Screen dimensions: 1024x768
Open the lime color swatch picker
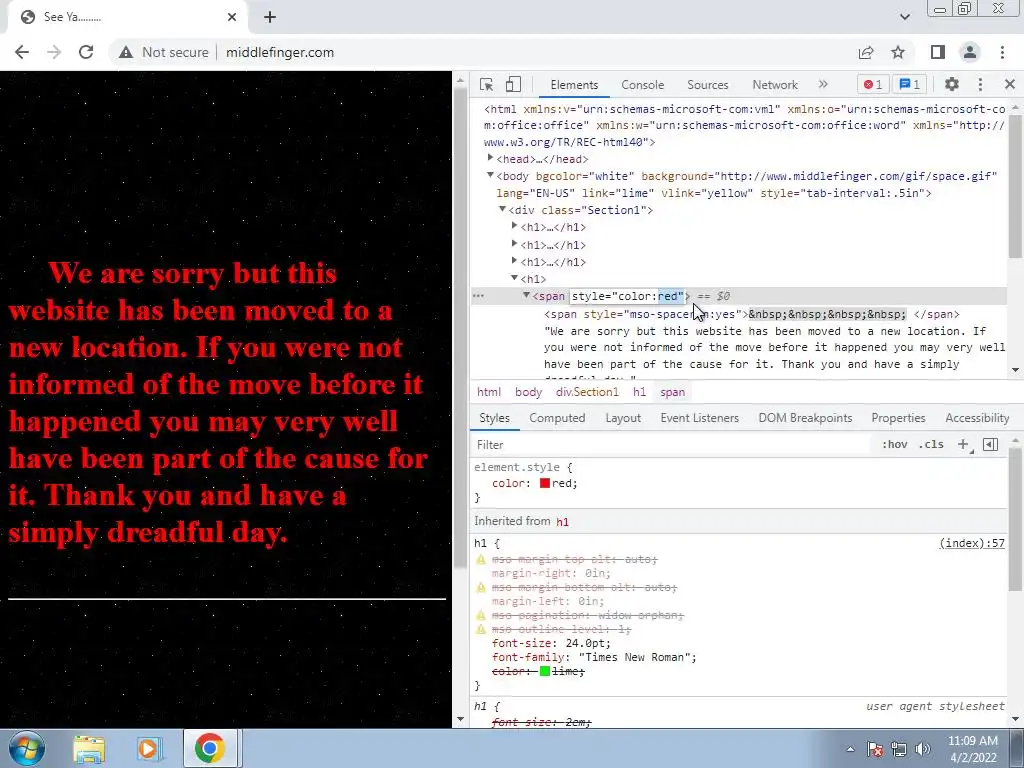tap(545, 671)
